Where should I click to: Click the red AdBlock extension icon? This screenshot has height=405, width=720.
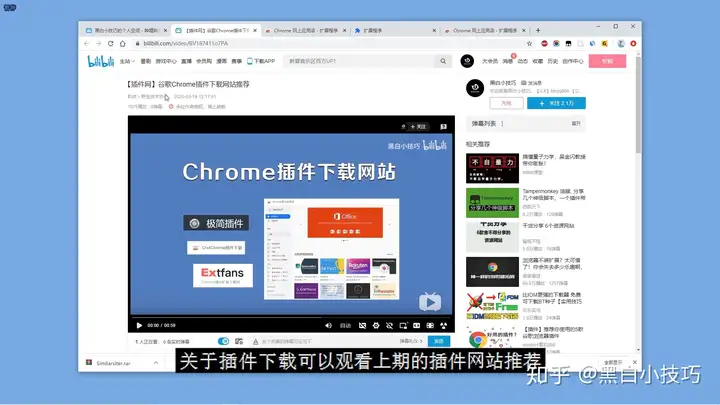click(x=544, y=44)
